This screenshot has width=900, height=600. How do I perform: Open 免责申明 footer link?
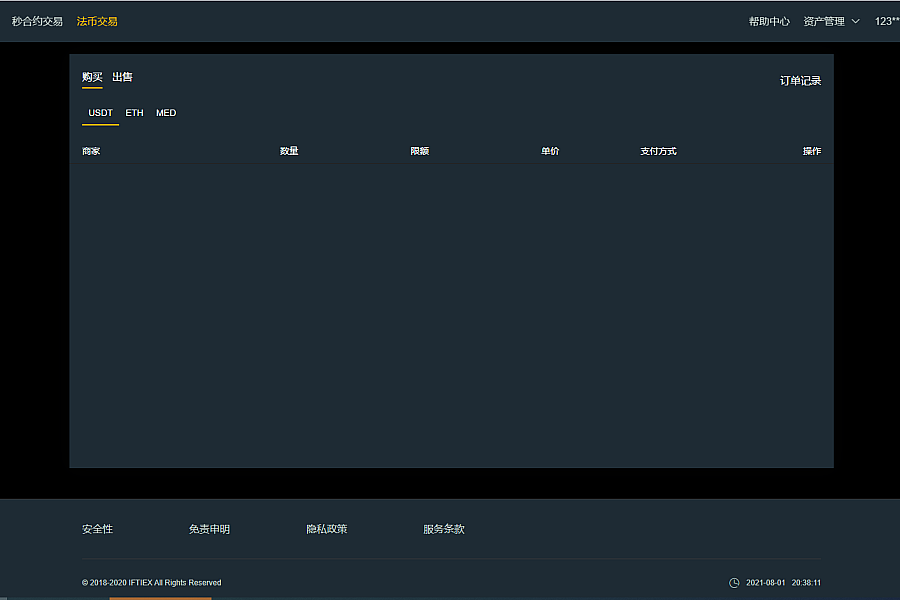(x=209, y=529)
